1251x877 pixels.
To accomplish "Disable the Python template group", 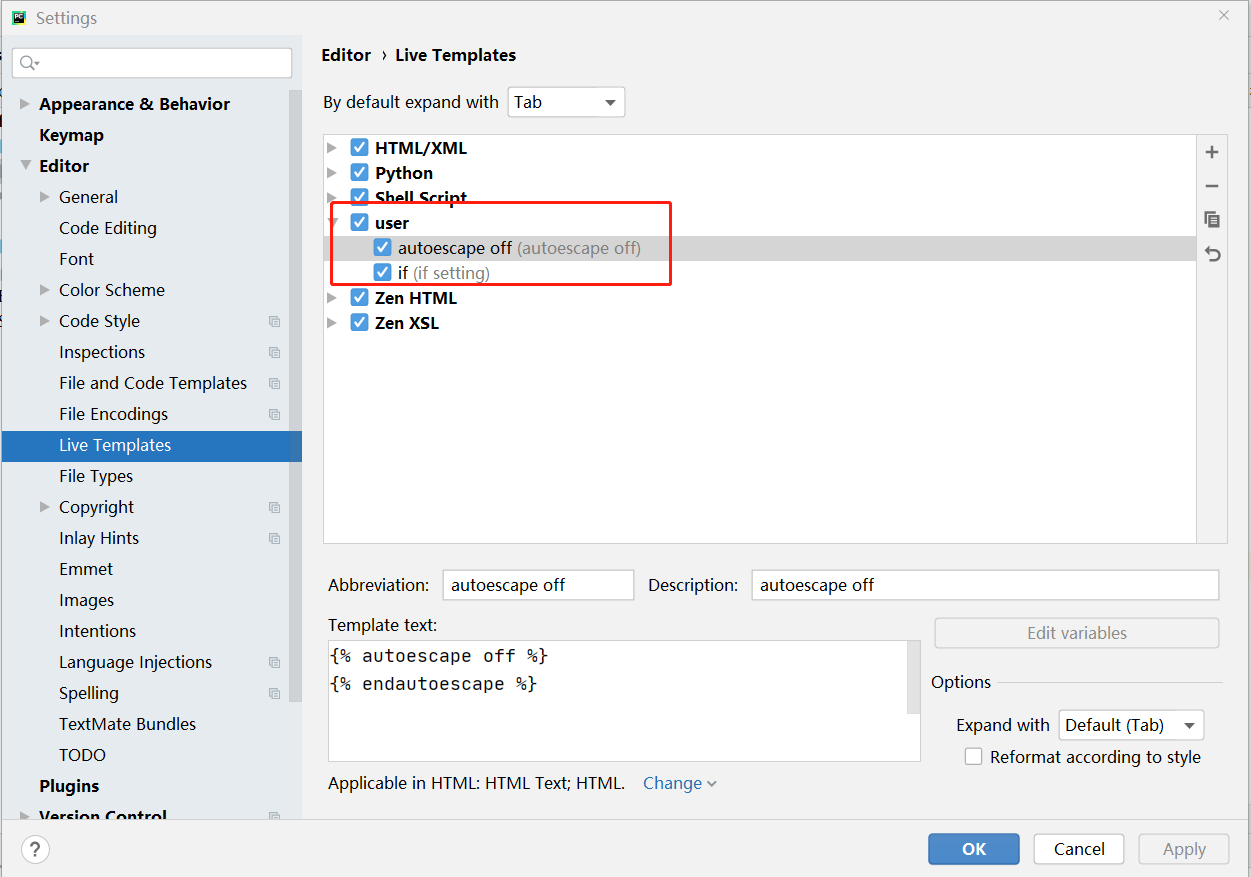I will (x=359, y=172).
